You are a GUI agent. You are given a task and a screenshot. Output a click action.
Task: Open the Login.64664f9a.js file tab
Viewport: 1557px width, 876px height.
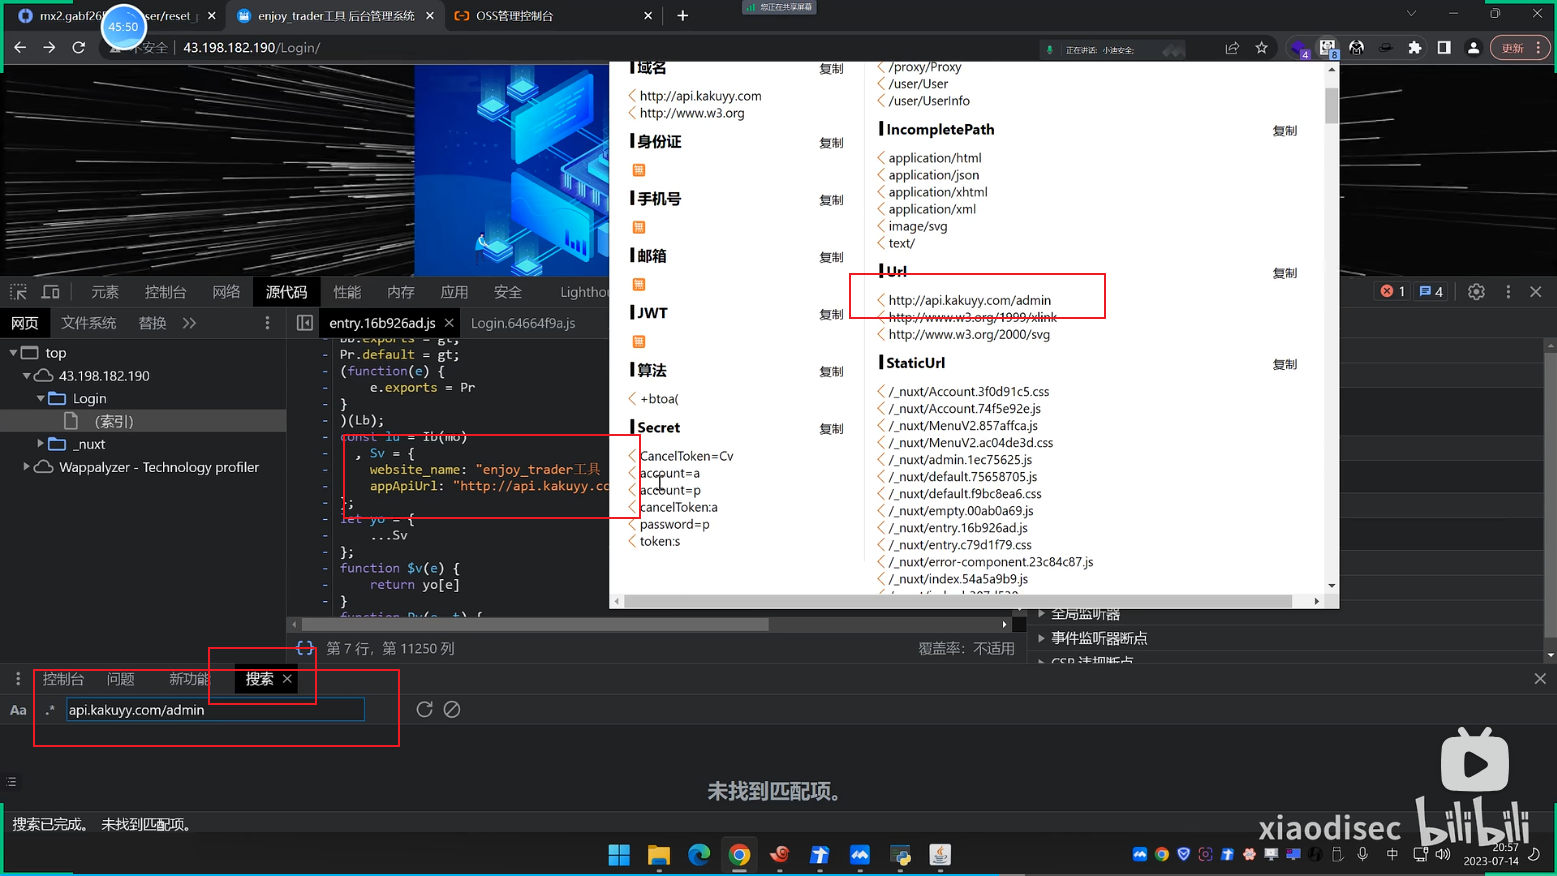(x=523, y=323)
